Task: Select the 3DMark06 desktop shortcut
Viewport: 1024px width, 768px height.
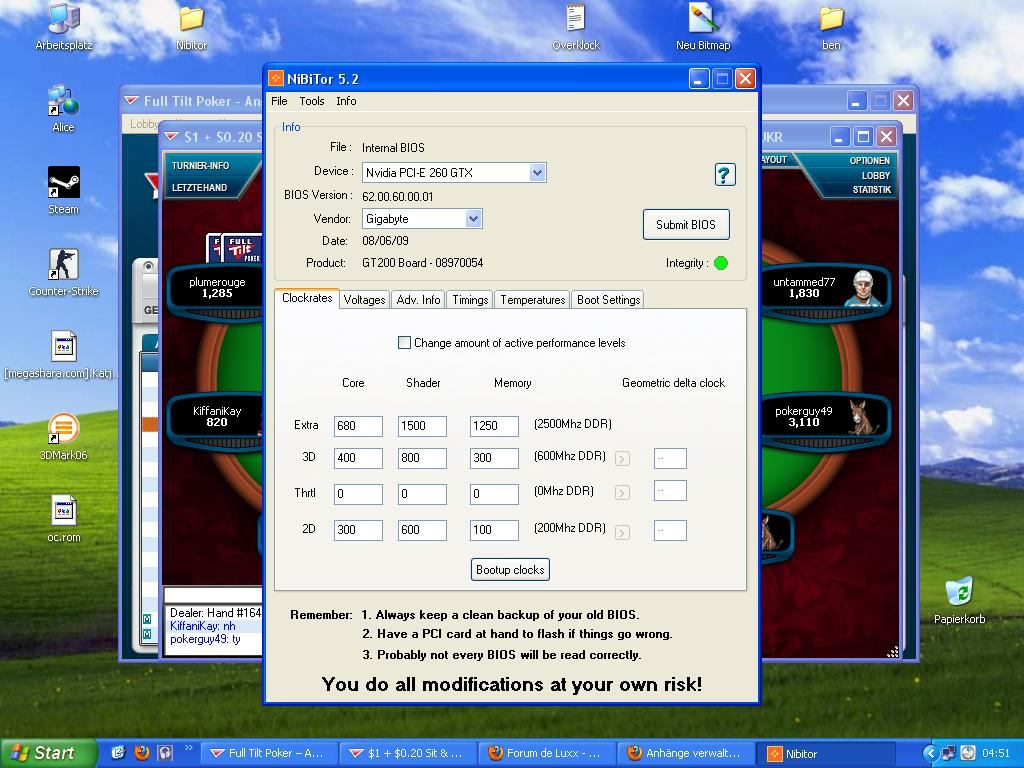Action: pos(63,438)
